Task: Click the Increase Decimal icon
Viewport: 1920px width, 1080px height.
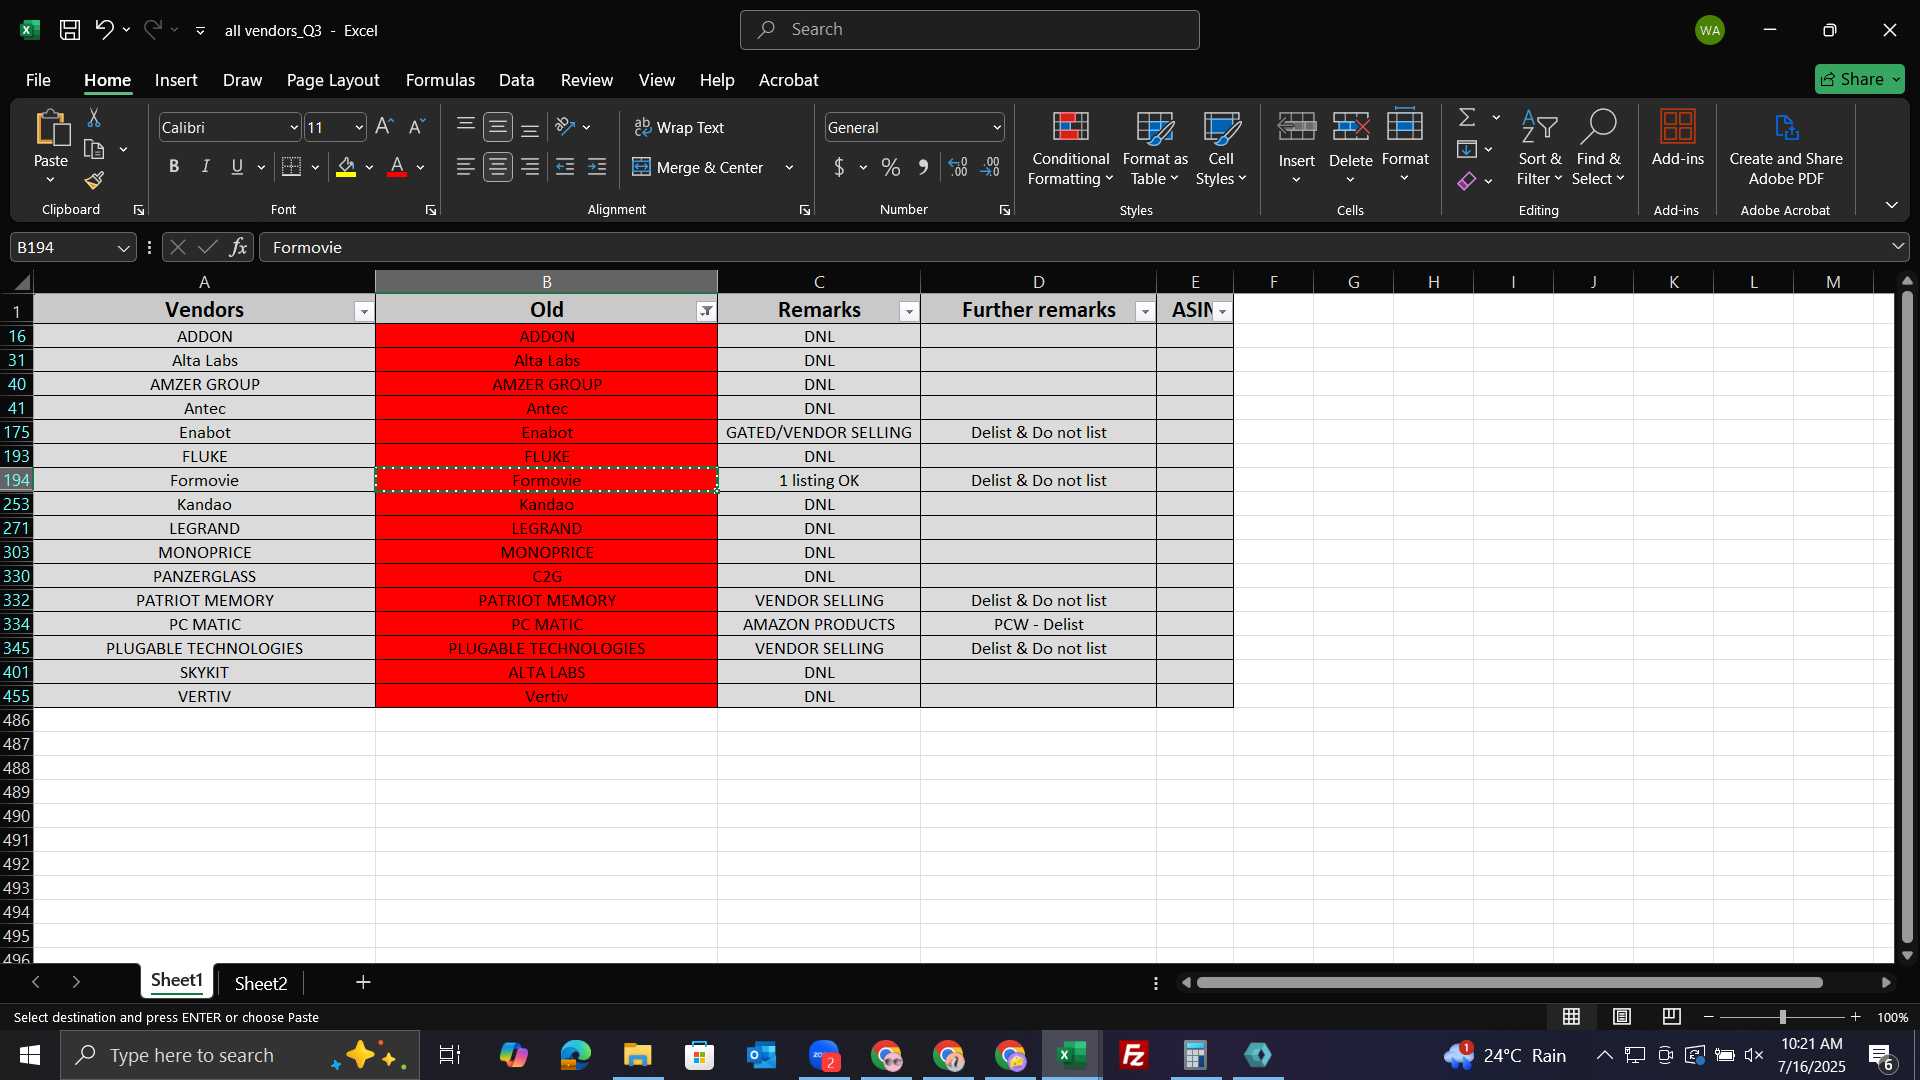Action: pyautogui.click(x=958, y=167)
